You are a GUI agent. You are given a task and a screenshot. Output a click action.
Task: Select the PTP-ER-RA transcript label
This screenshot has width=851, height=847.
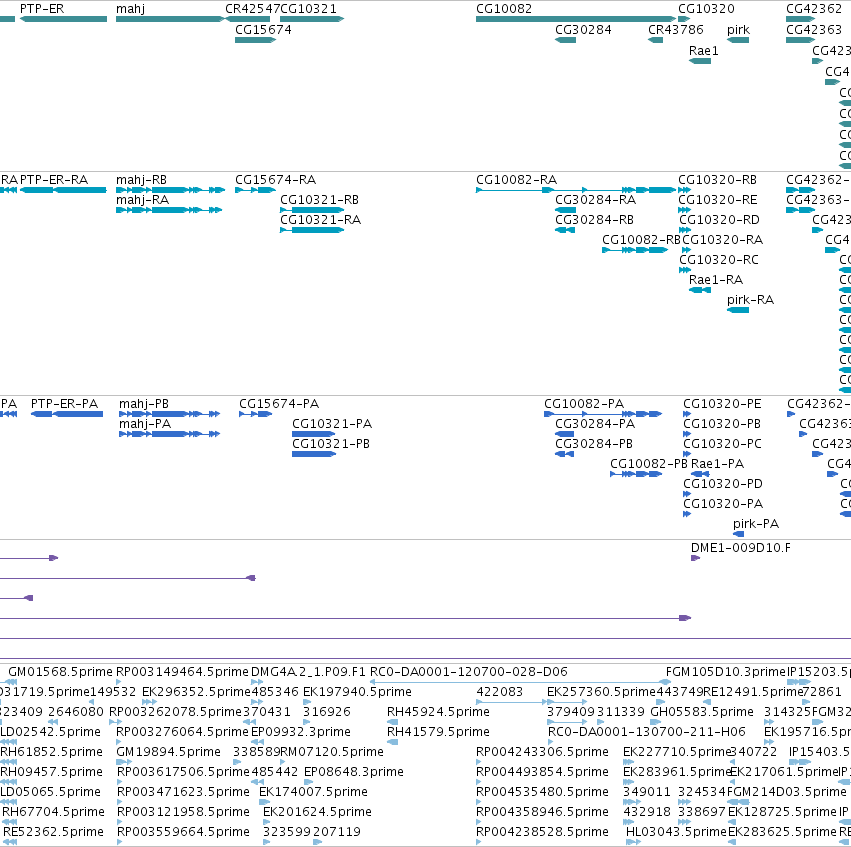click(x=54, y=180)
